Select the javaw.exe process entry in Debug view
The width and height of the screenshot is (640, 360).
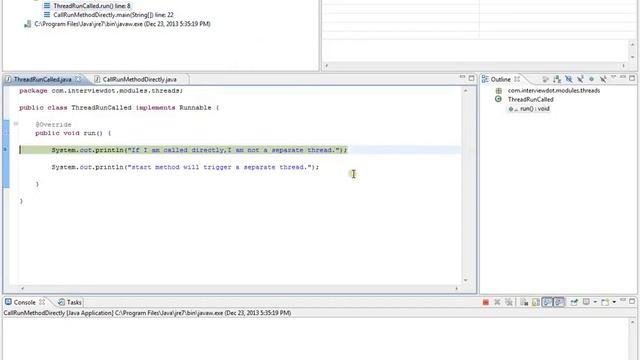pyautogui.click(x=122, y=24)
